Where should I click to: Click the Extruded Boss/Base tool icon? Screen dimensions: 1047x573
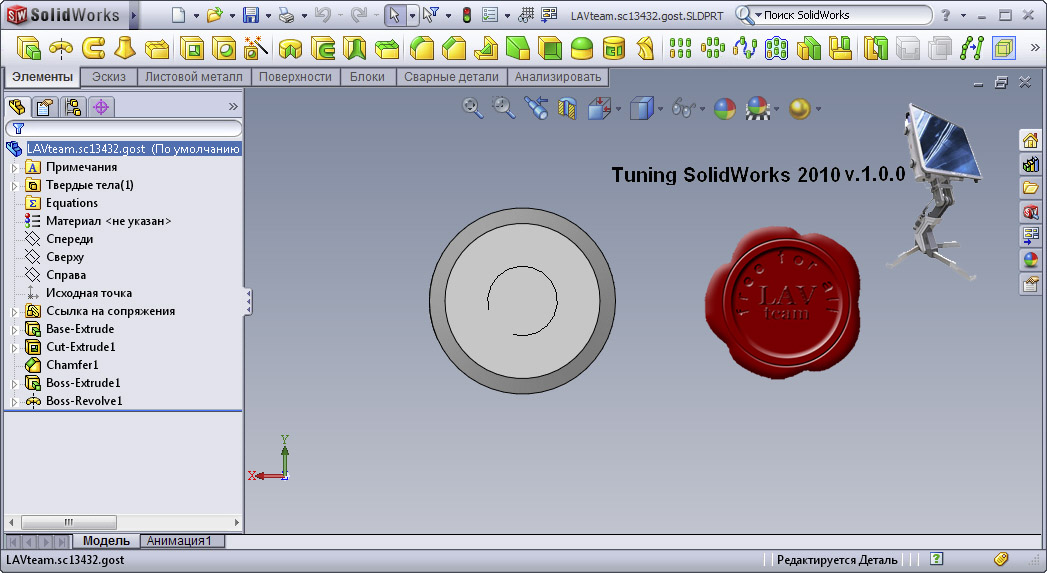click(28, 48)
